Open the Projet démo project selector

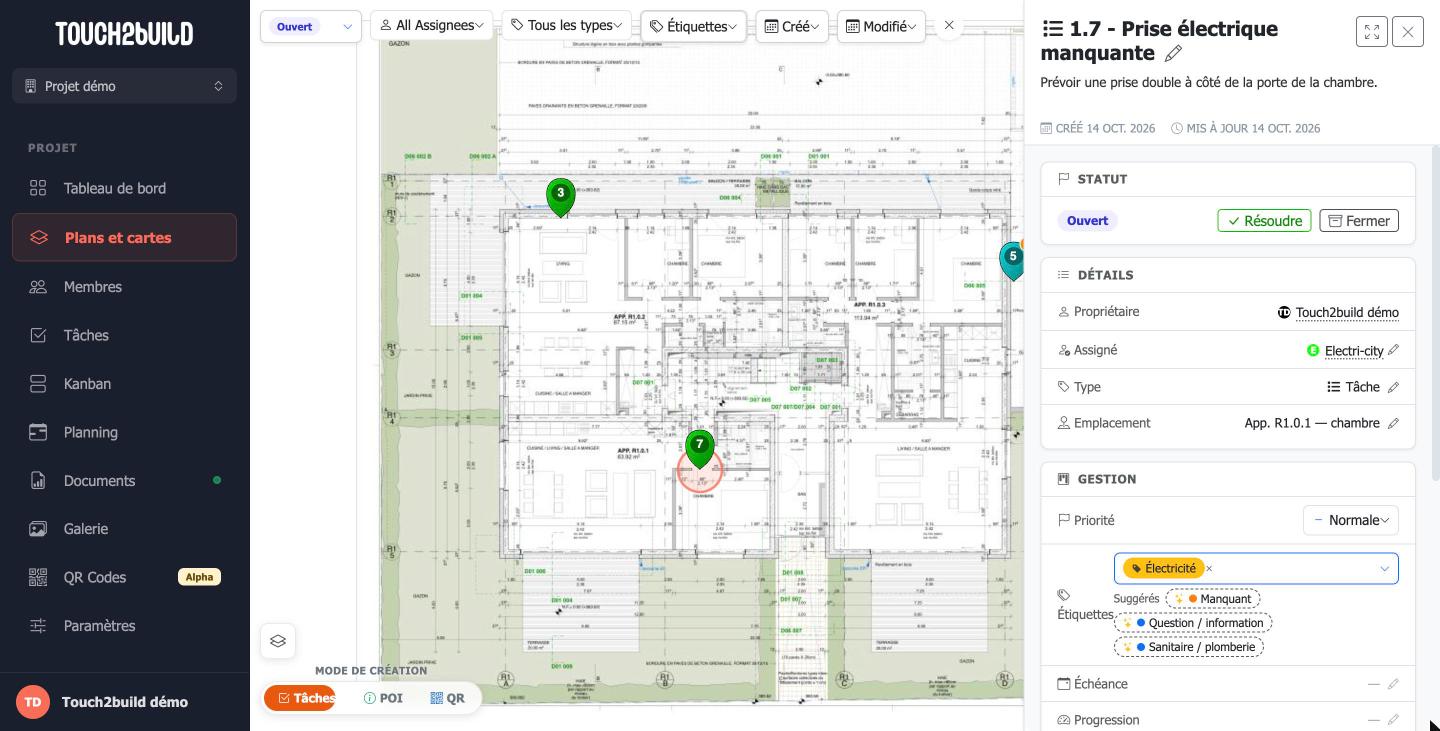pos(124,86)
